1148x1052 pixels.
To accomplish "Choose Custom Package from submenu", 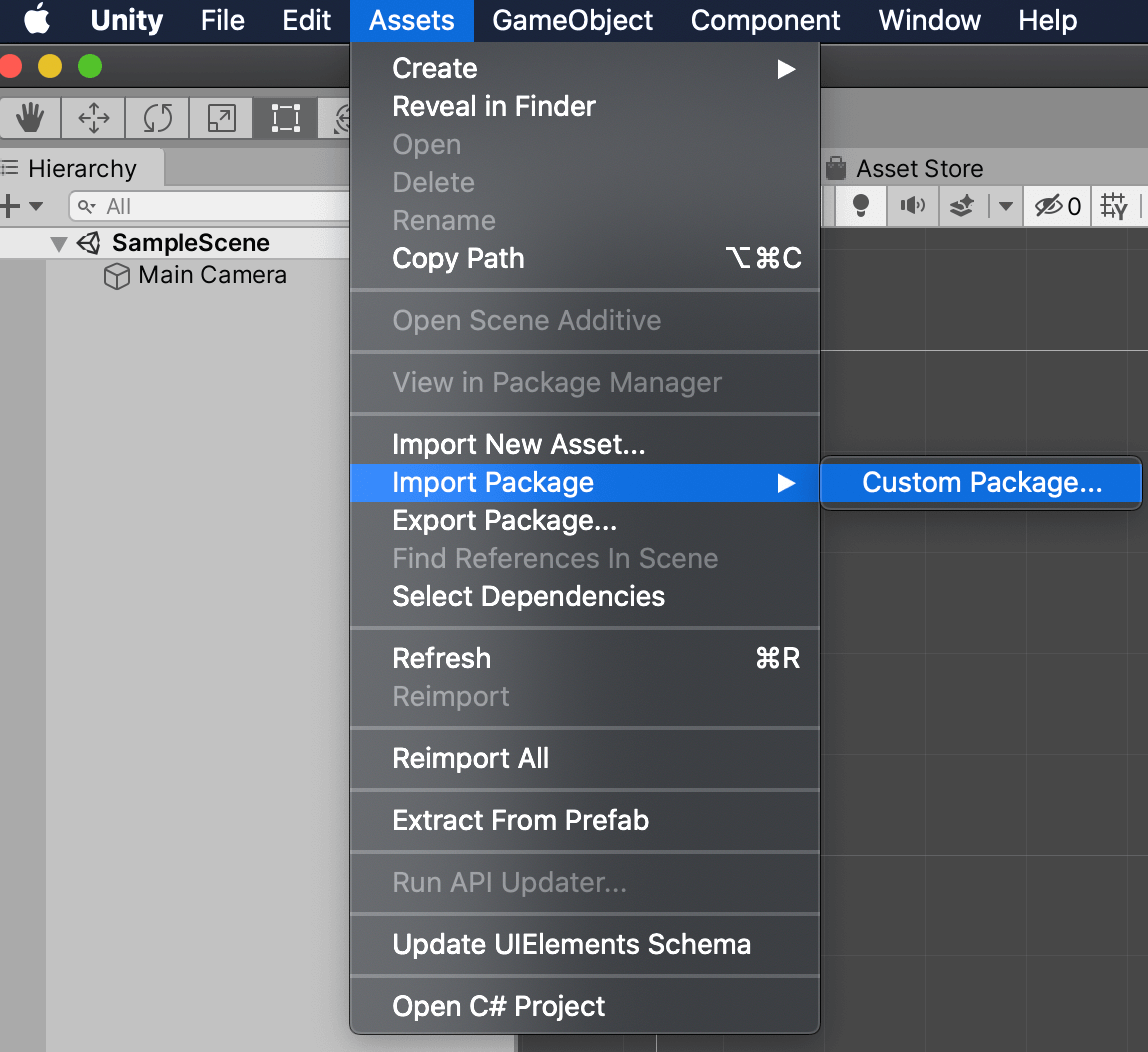I will pyautogui.click(x=981, y=483).
